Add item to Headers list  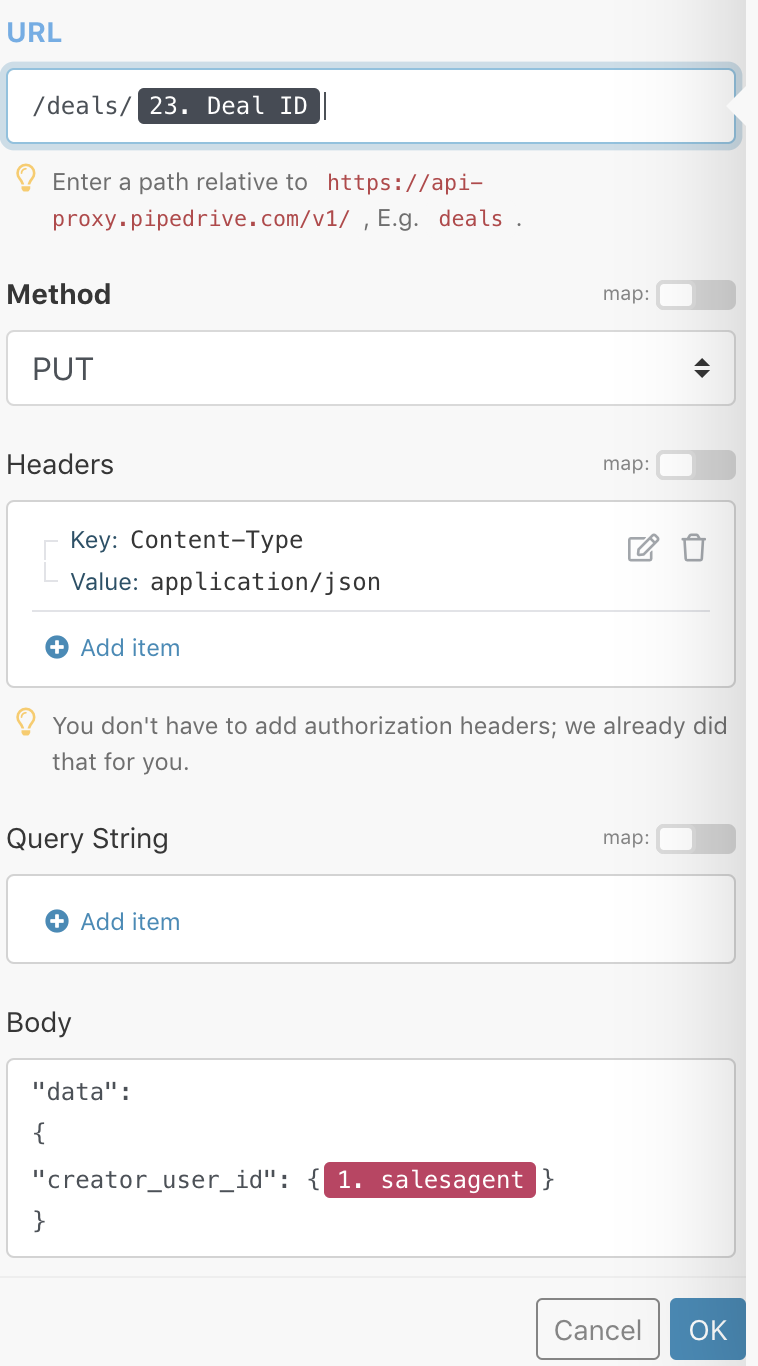point(130,648)
